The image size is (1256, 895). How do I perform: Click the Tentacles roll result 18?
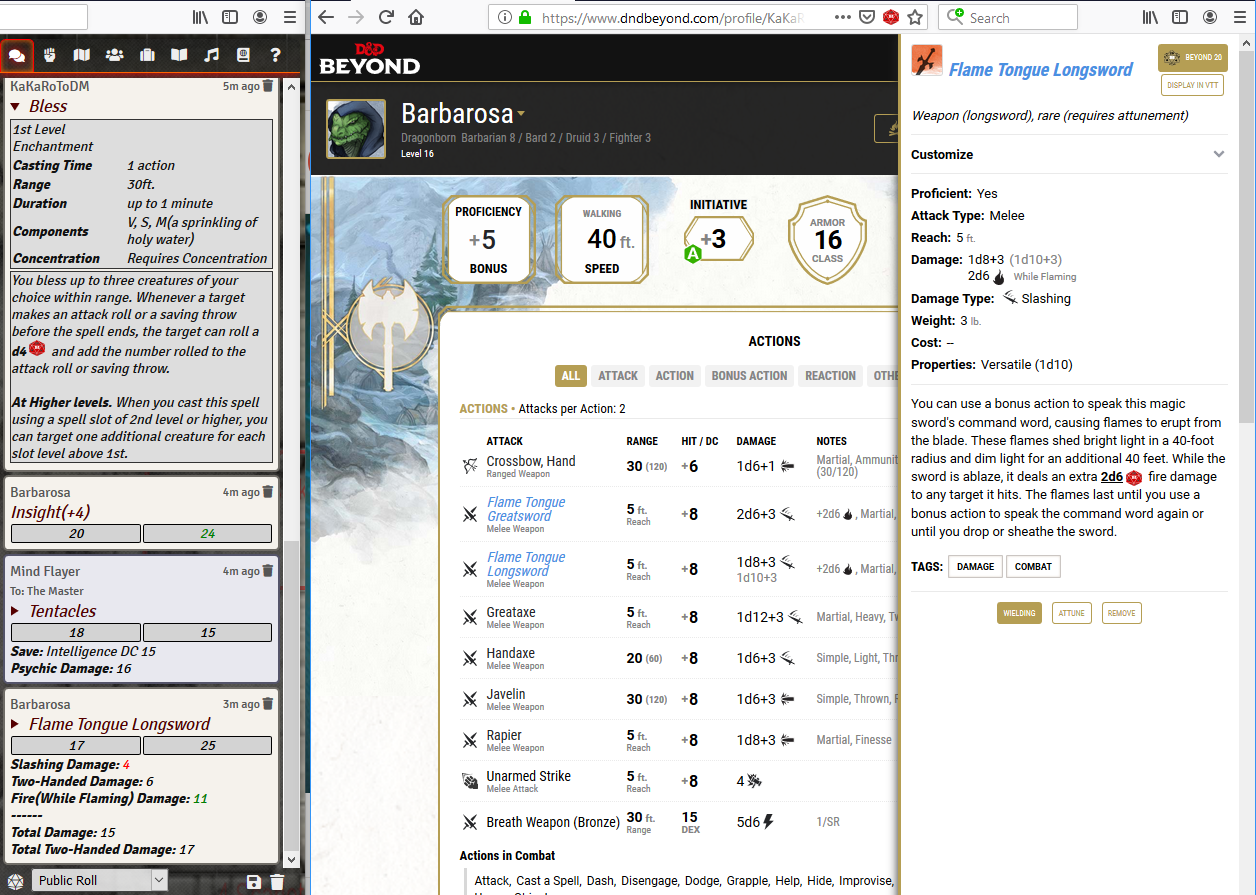[76, 633]
